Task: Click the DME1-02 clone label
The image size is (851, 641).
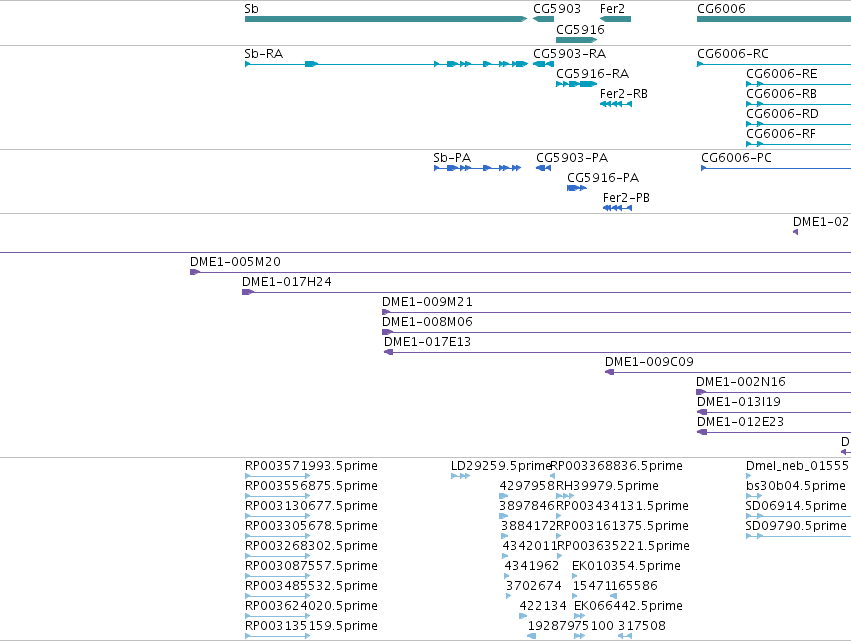Action: tap(821, 222)
